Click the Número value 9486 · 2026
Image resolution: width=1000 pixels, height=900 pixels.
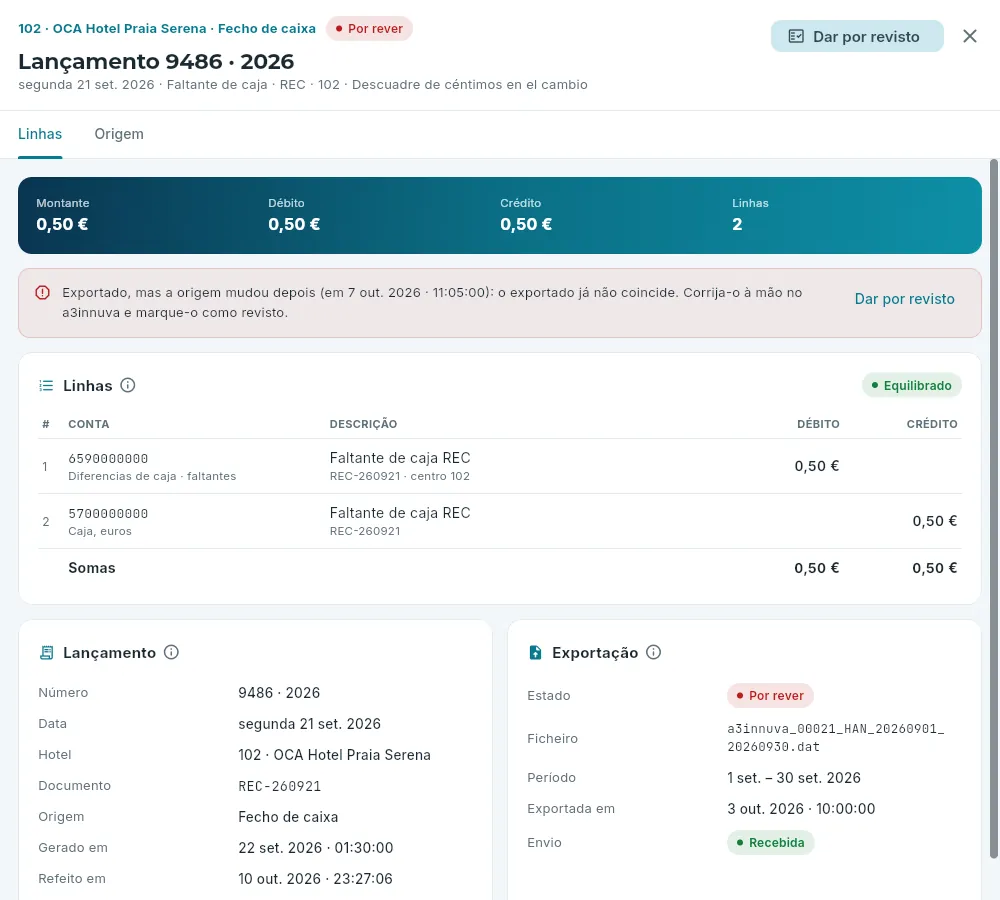click(x=279, y=693)
